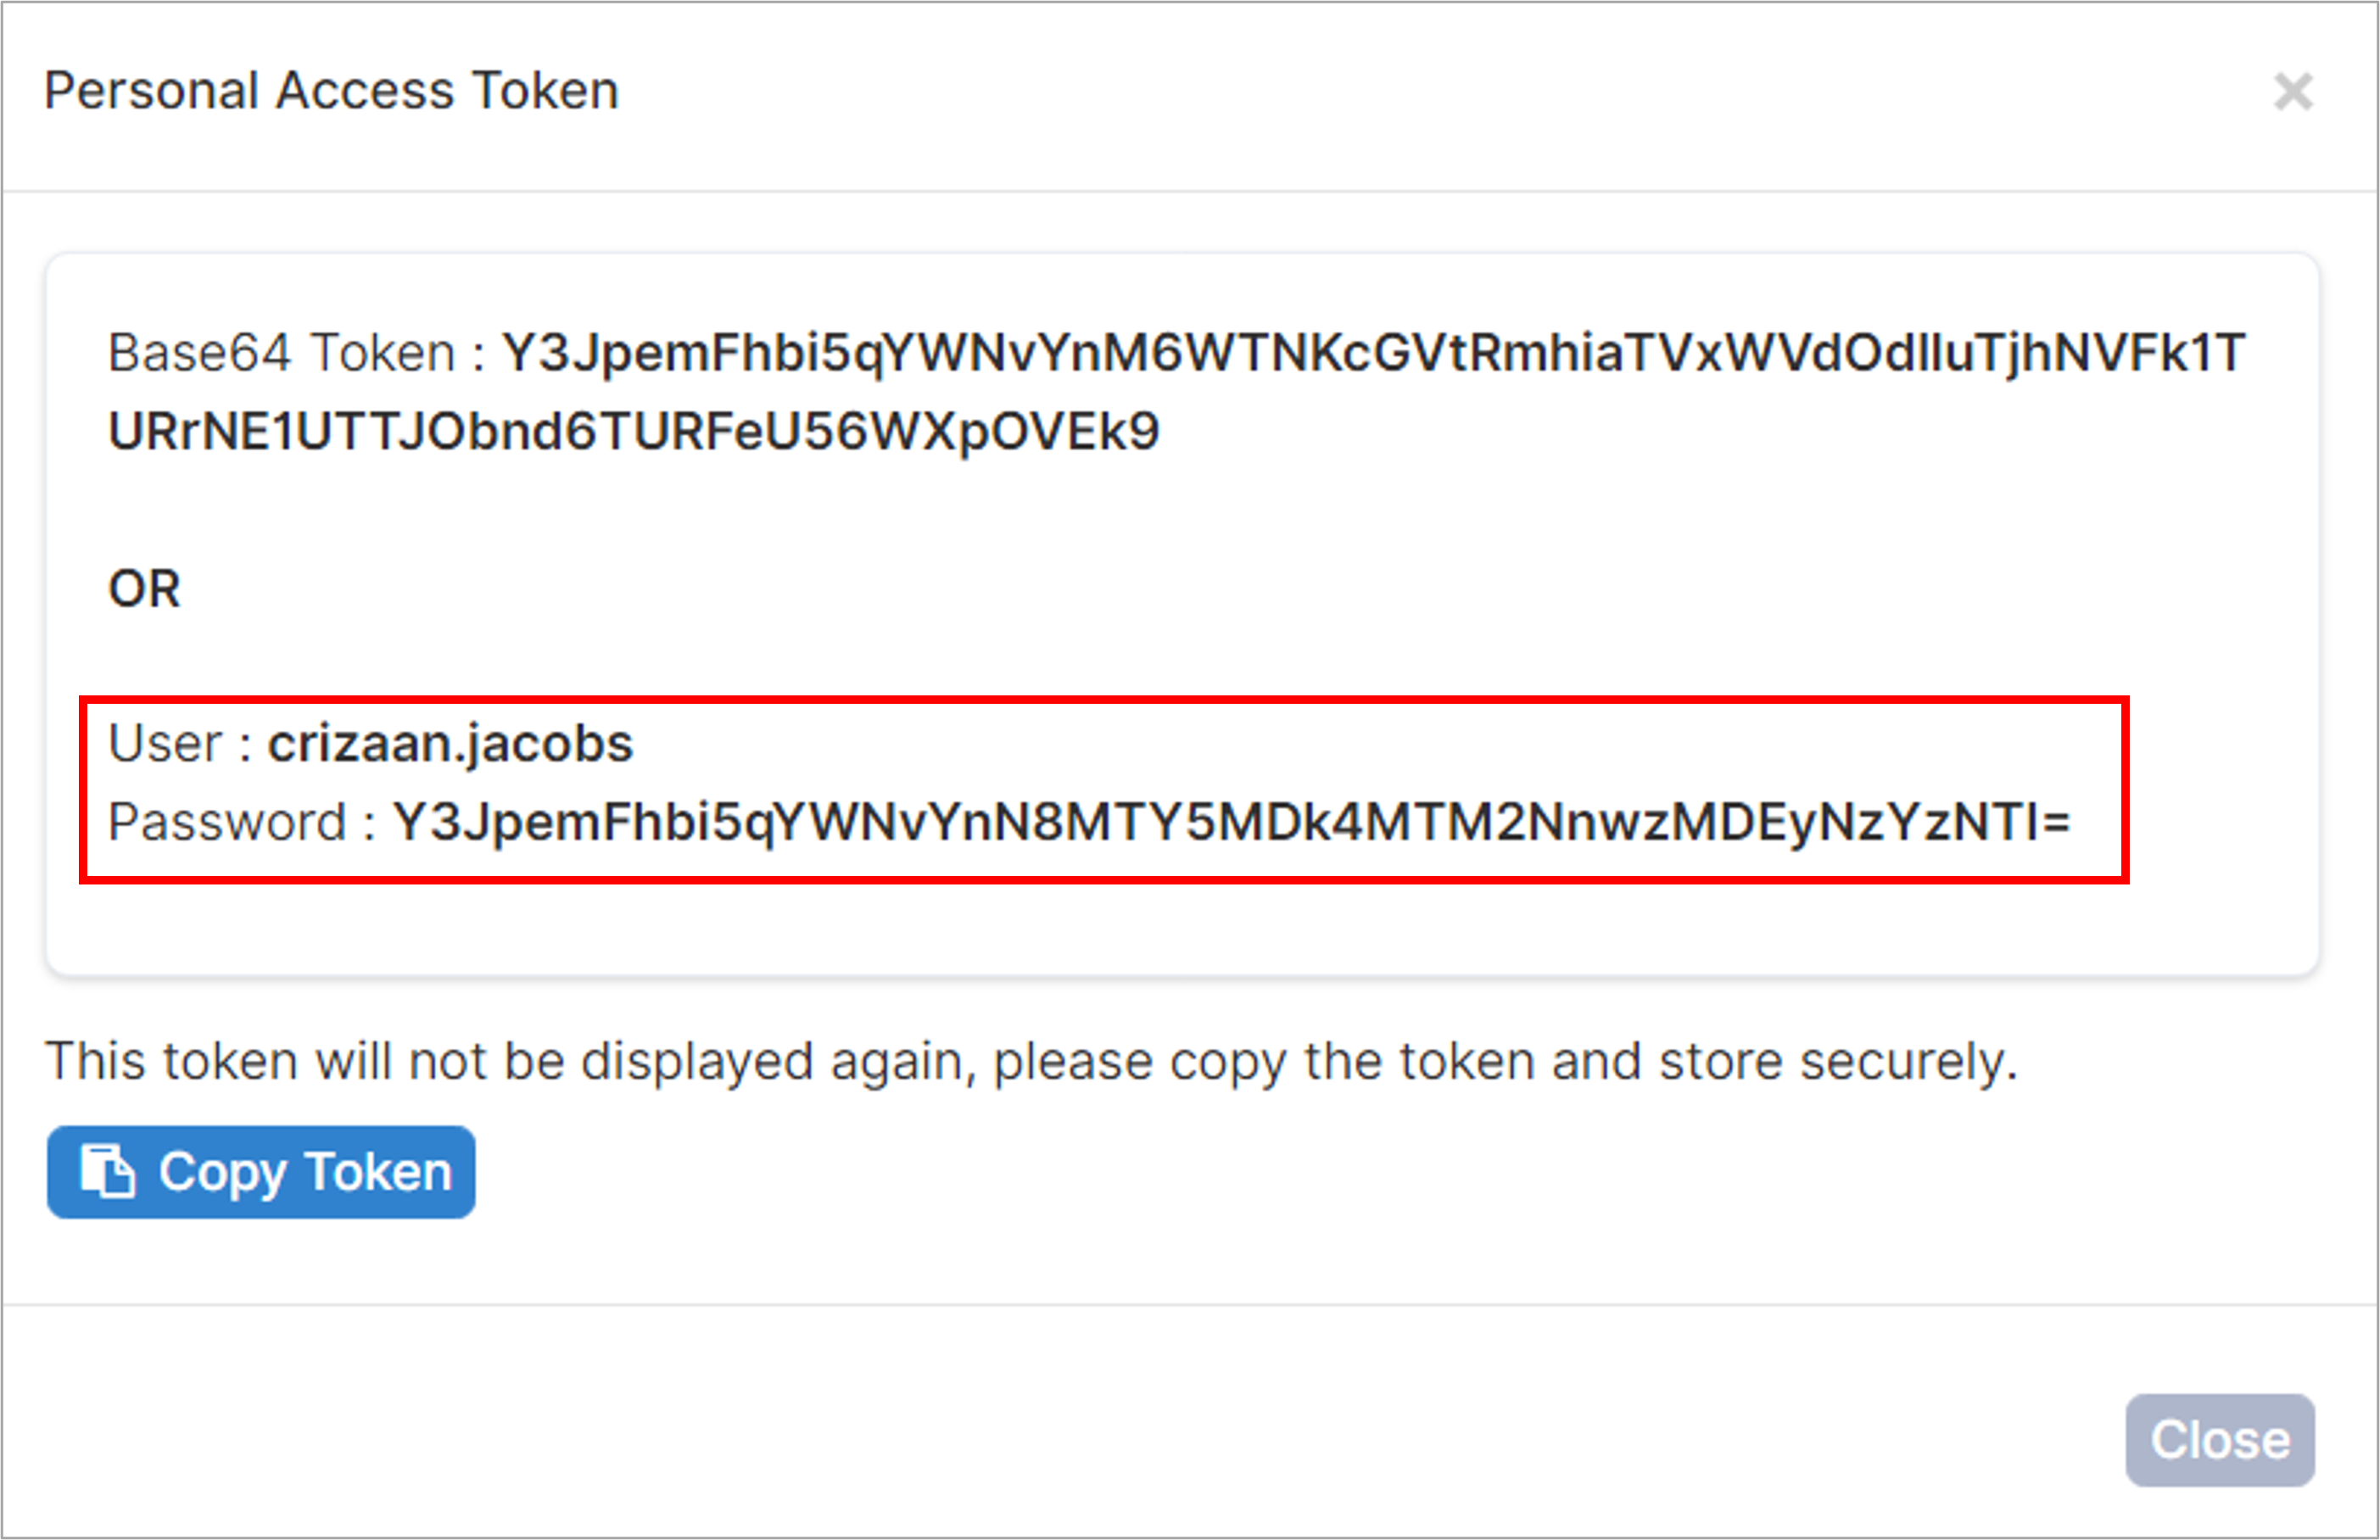The width and height of the screenshot is (2380, 1540).
Task: Click the password value ending in NTI=
Action: coord(1231,822)
